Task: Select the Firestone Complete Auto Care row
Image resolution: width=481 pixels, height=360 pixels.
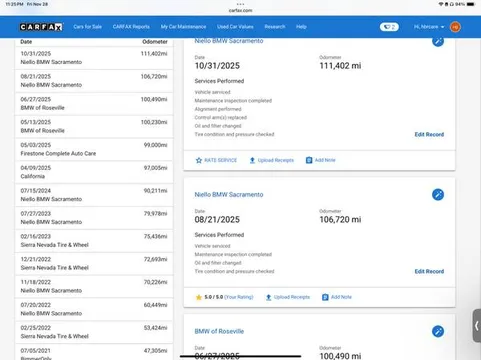Action: pos(94,149)
